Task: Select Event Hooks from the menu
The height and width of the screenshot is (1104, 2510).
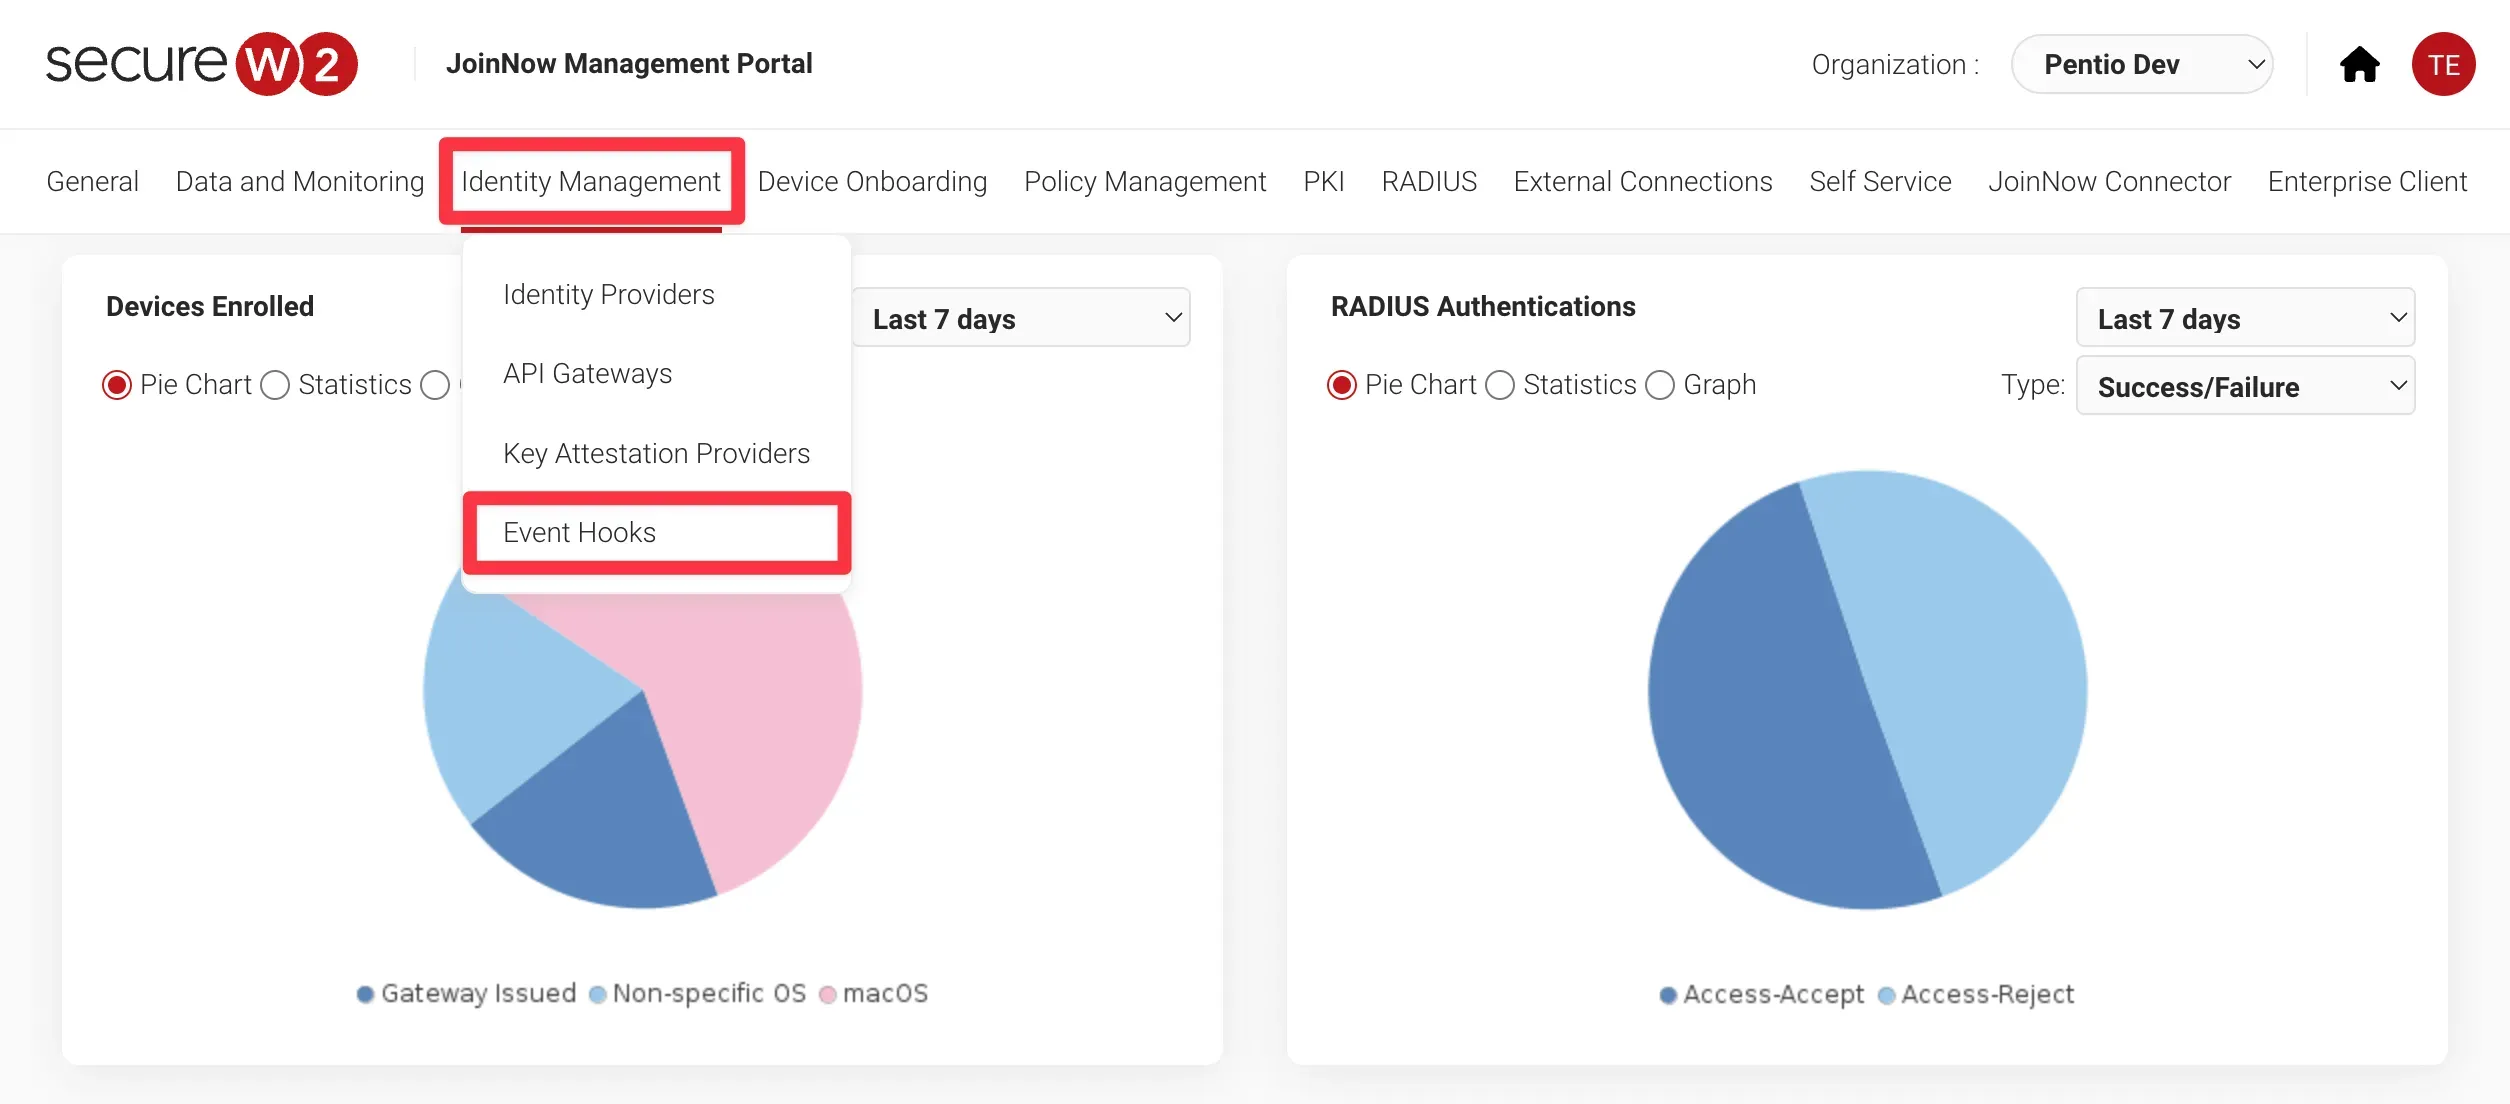Action: (580, 533)
